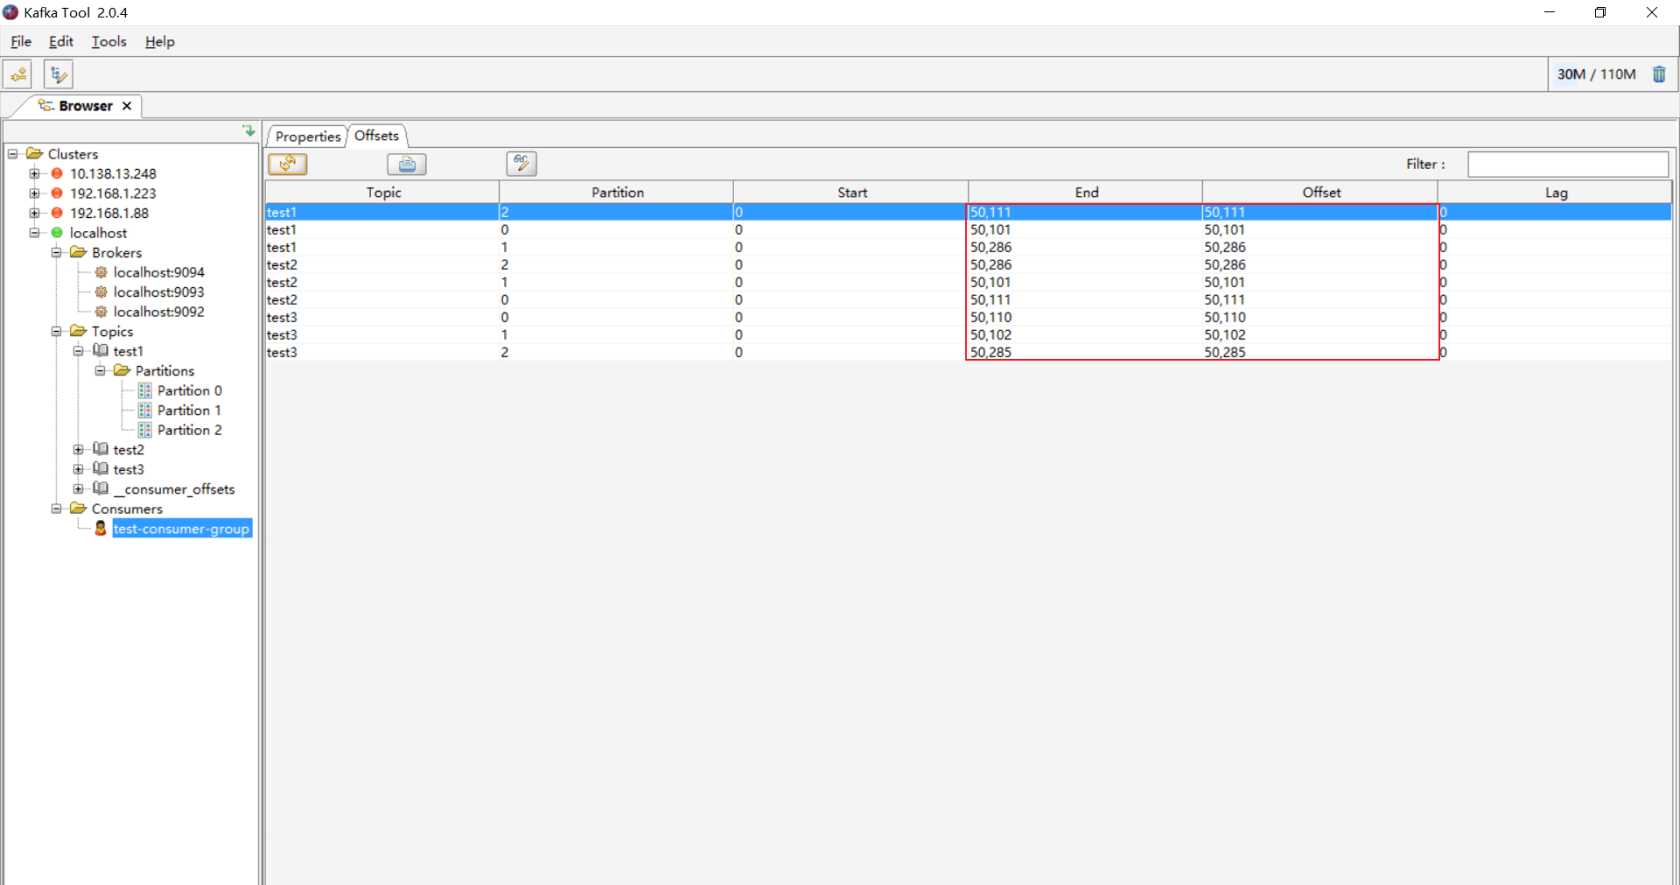Click the Partition 0 grid icon
Image resolution: width=1680 pixels, height=885 pixels.
pyautogui.click(x=145, y=391)
